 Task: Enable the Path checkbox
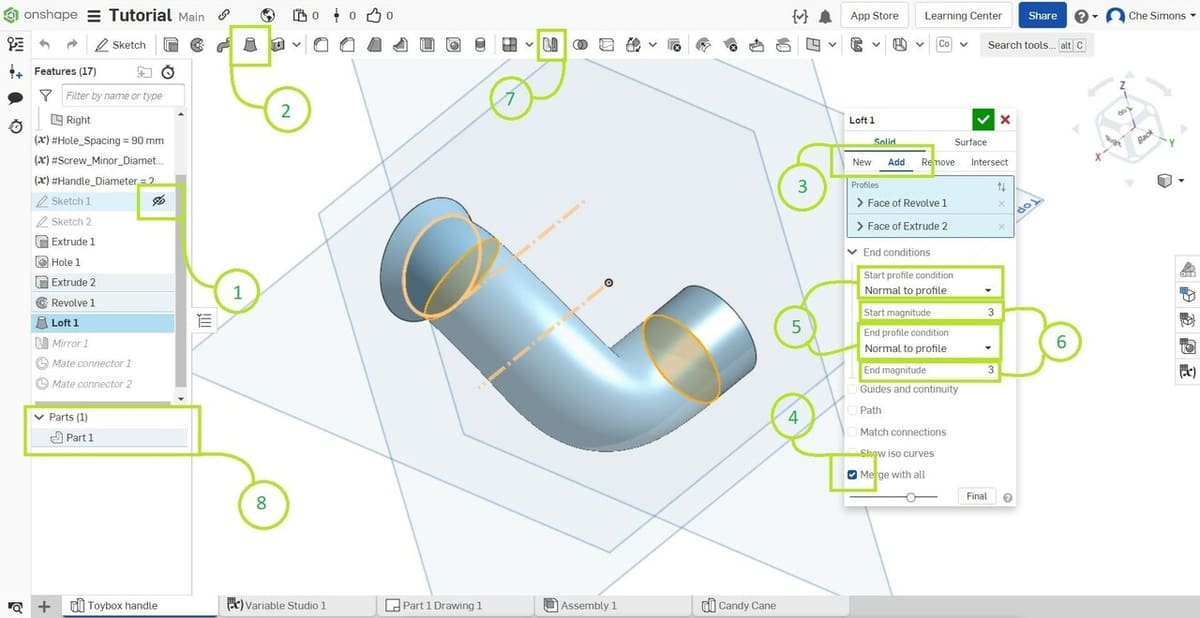coord(852,410)
